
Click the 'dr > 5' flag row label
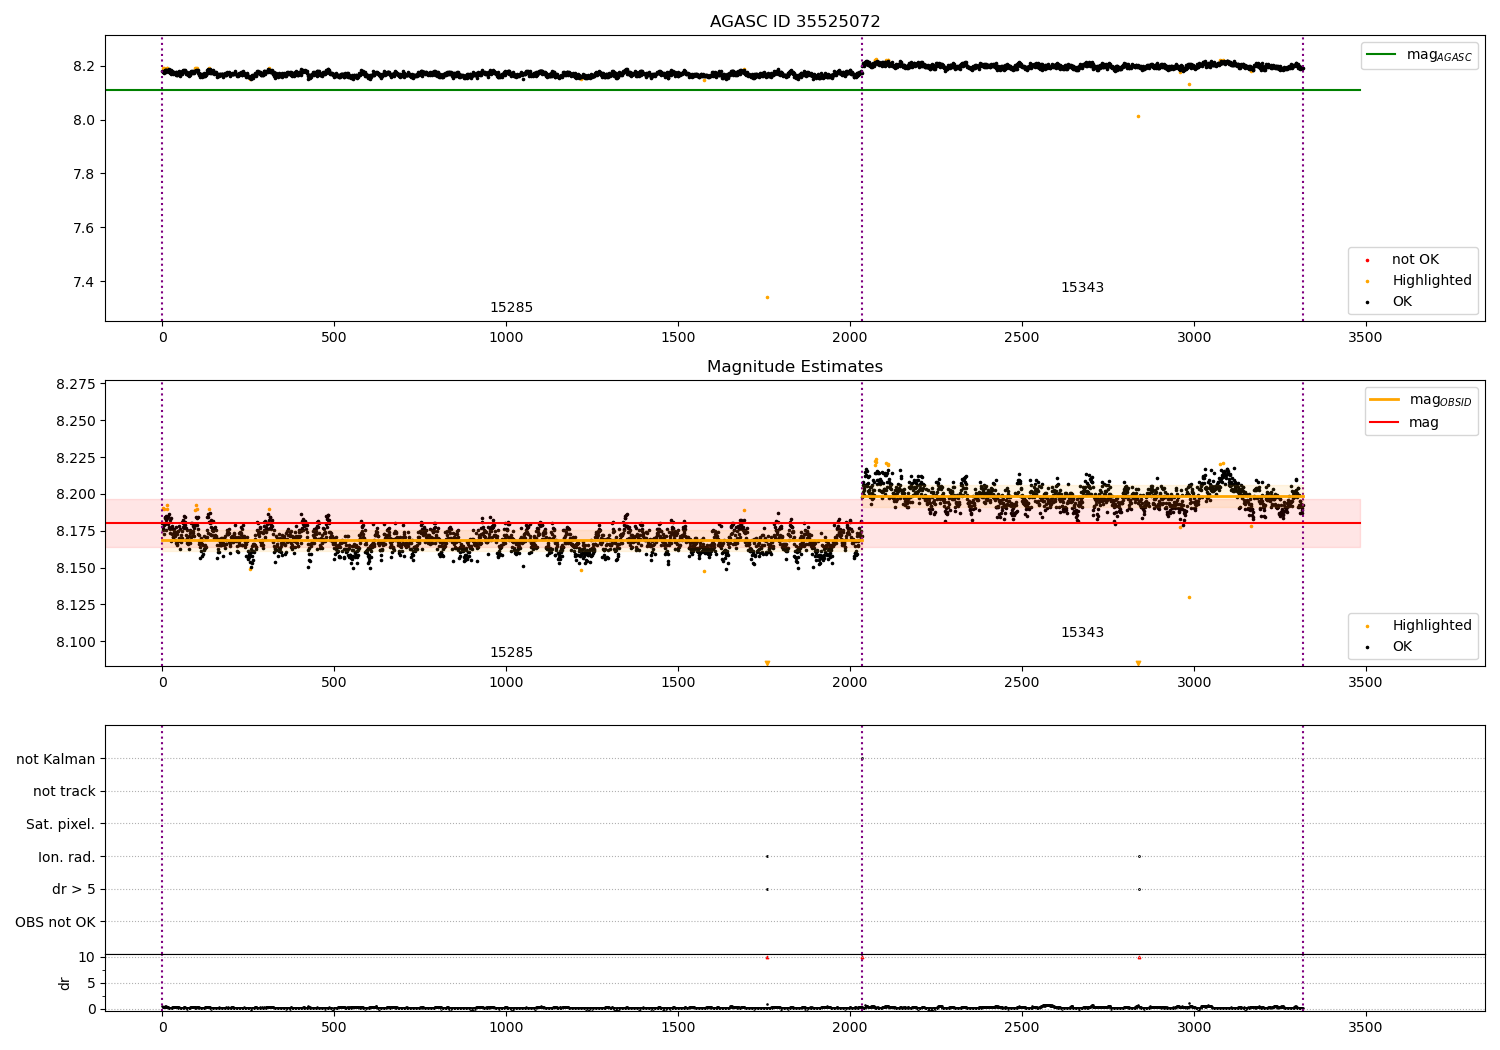(x=74, y=890)
